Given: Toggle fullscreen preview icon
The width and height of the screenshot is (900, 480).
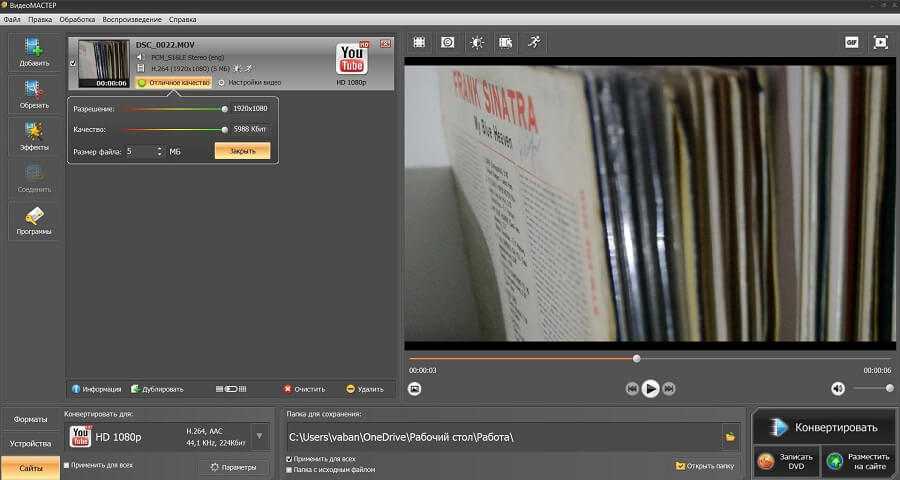Looking at the screenshot, I should [x=880, y=42].
